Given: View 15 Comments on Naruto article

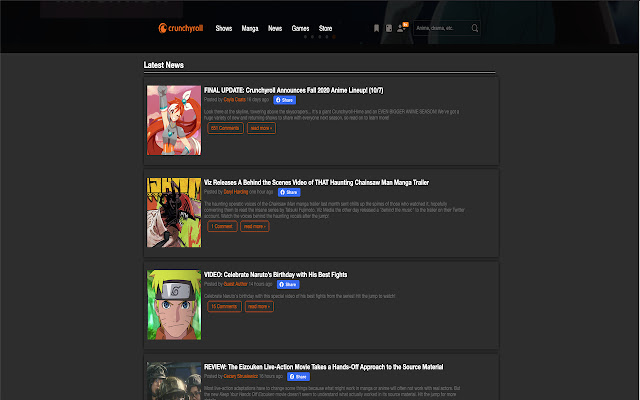Looking at the screenshot, I should pyautogui.click(x=224, y=307).
